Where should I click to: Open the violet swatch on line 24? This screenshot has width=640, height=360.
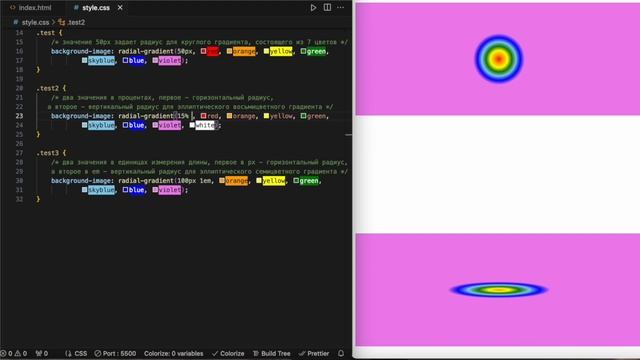pyautogui.click(x=155, y=125)
